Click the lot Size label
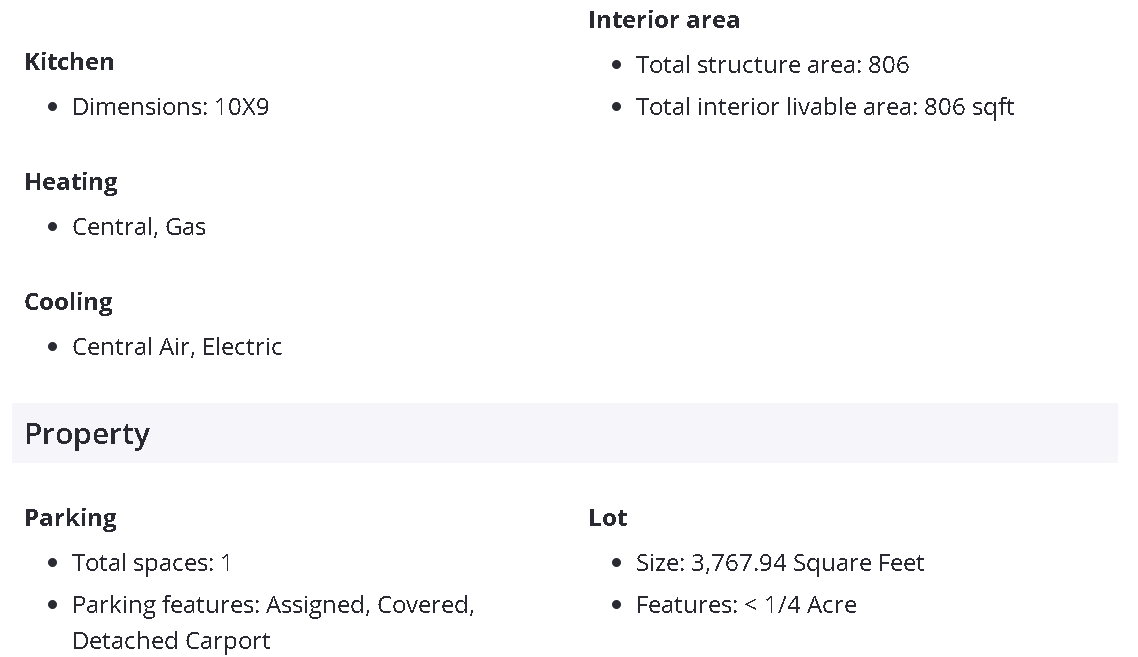 click(659, 563)
